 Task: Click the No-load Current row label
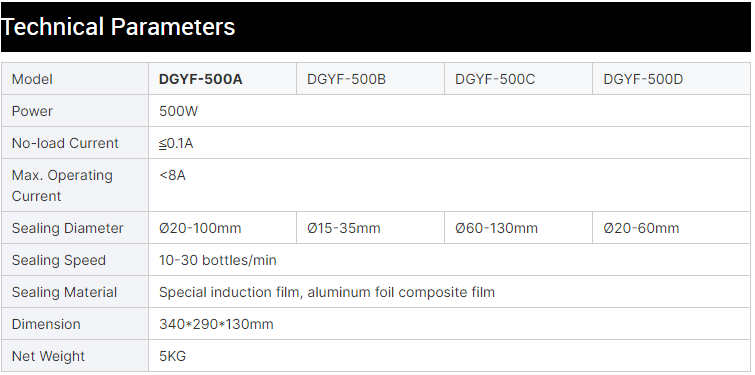coord(65,143)
